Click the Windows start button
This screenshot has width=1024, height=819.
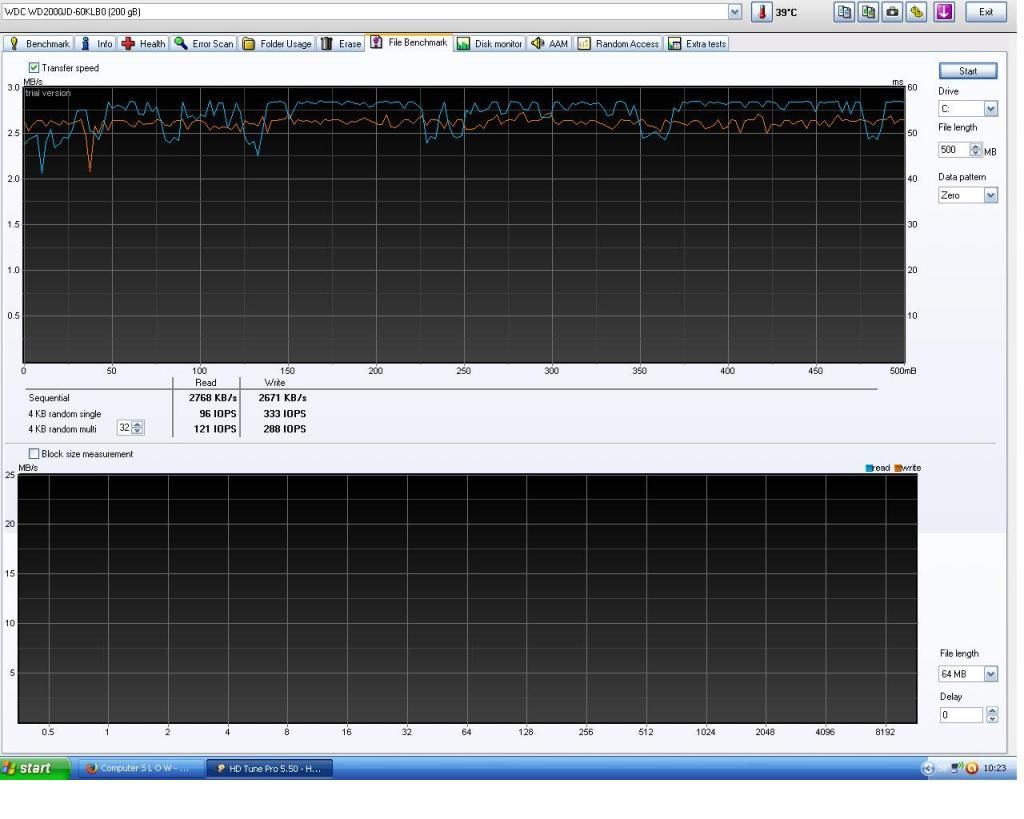pyautogui.click(x=36, y=768)
